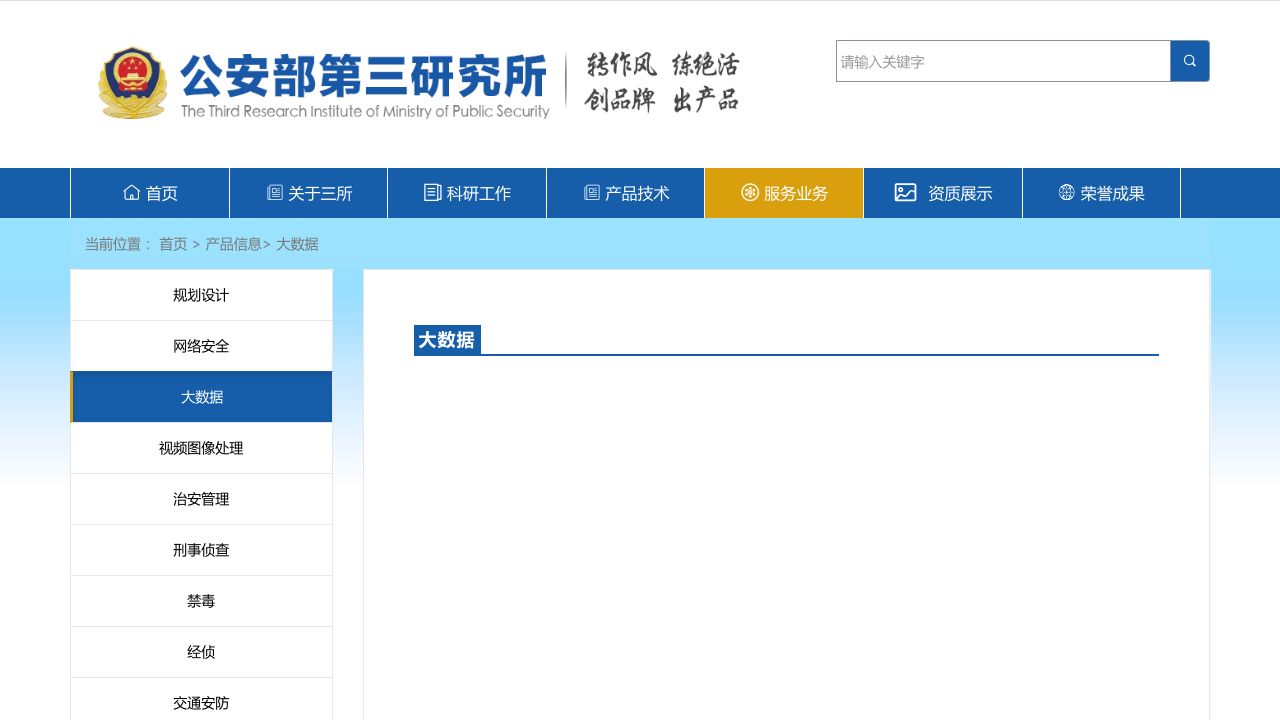Open 规划设计 in the sidebar
This screenshot has height=720, width=1280.
pos(201,295)
